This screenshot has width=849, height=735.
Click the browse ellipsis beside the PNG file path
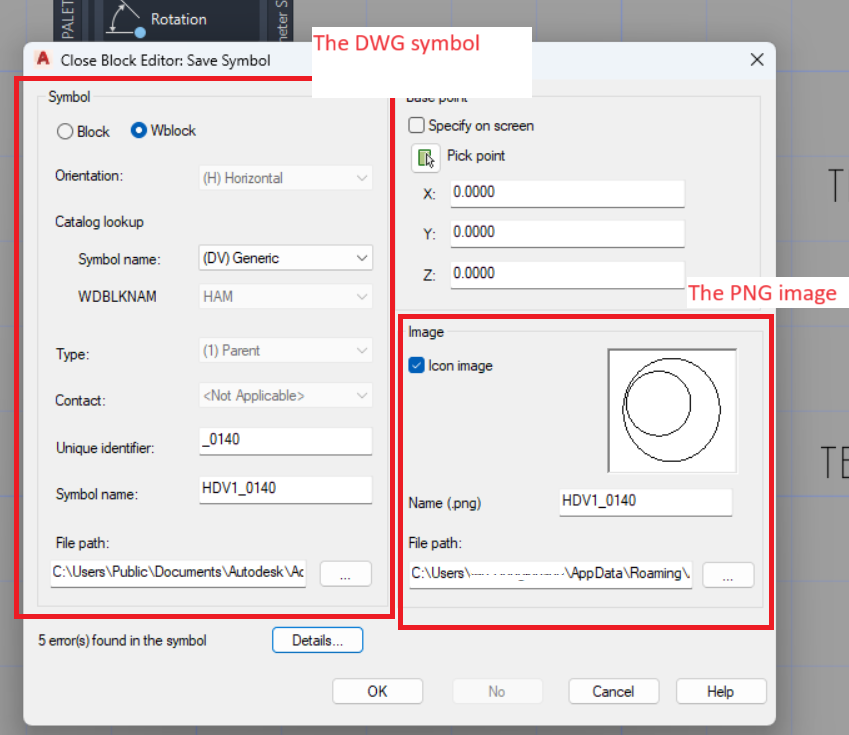click(728, 574)
